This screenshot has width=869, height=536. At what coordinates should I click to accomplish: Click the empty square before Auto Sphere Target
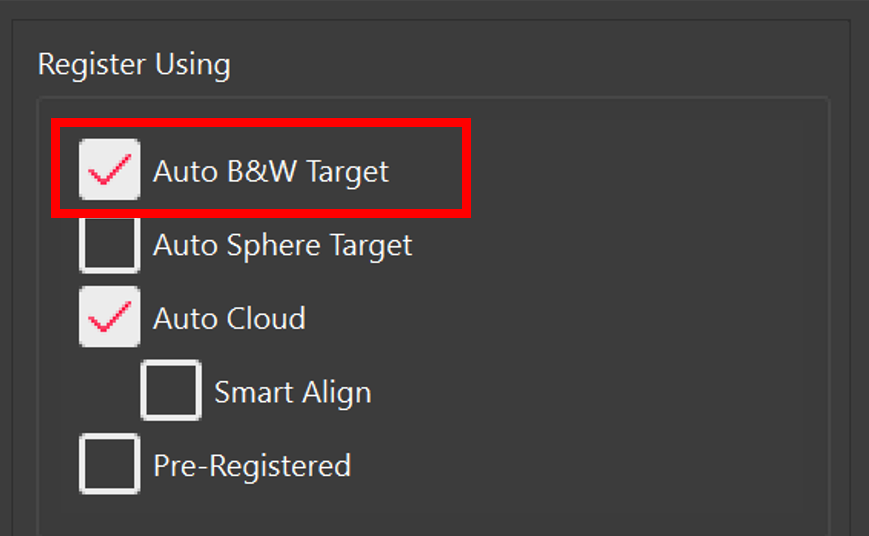coord(109,244)
